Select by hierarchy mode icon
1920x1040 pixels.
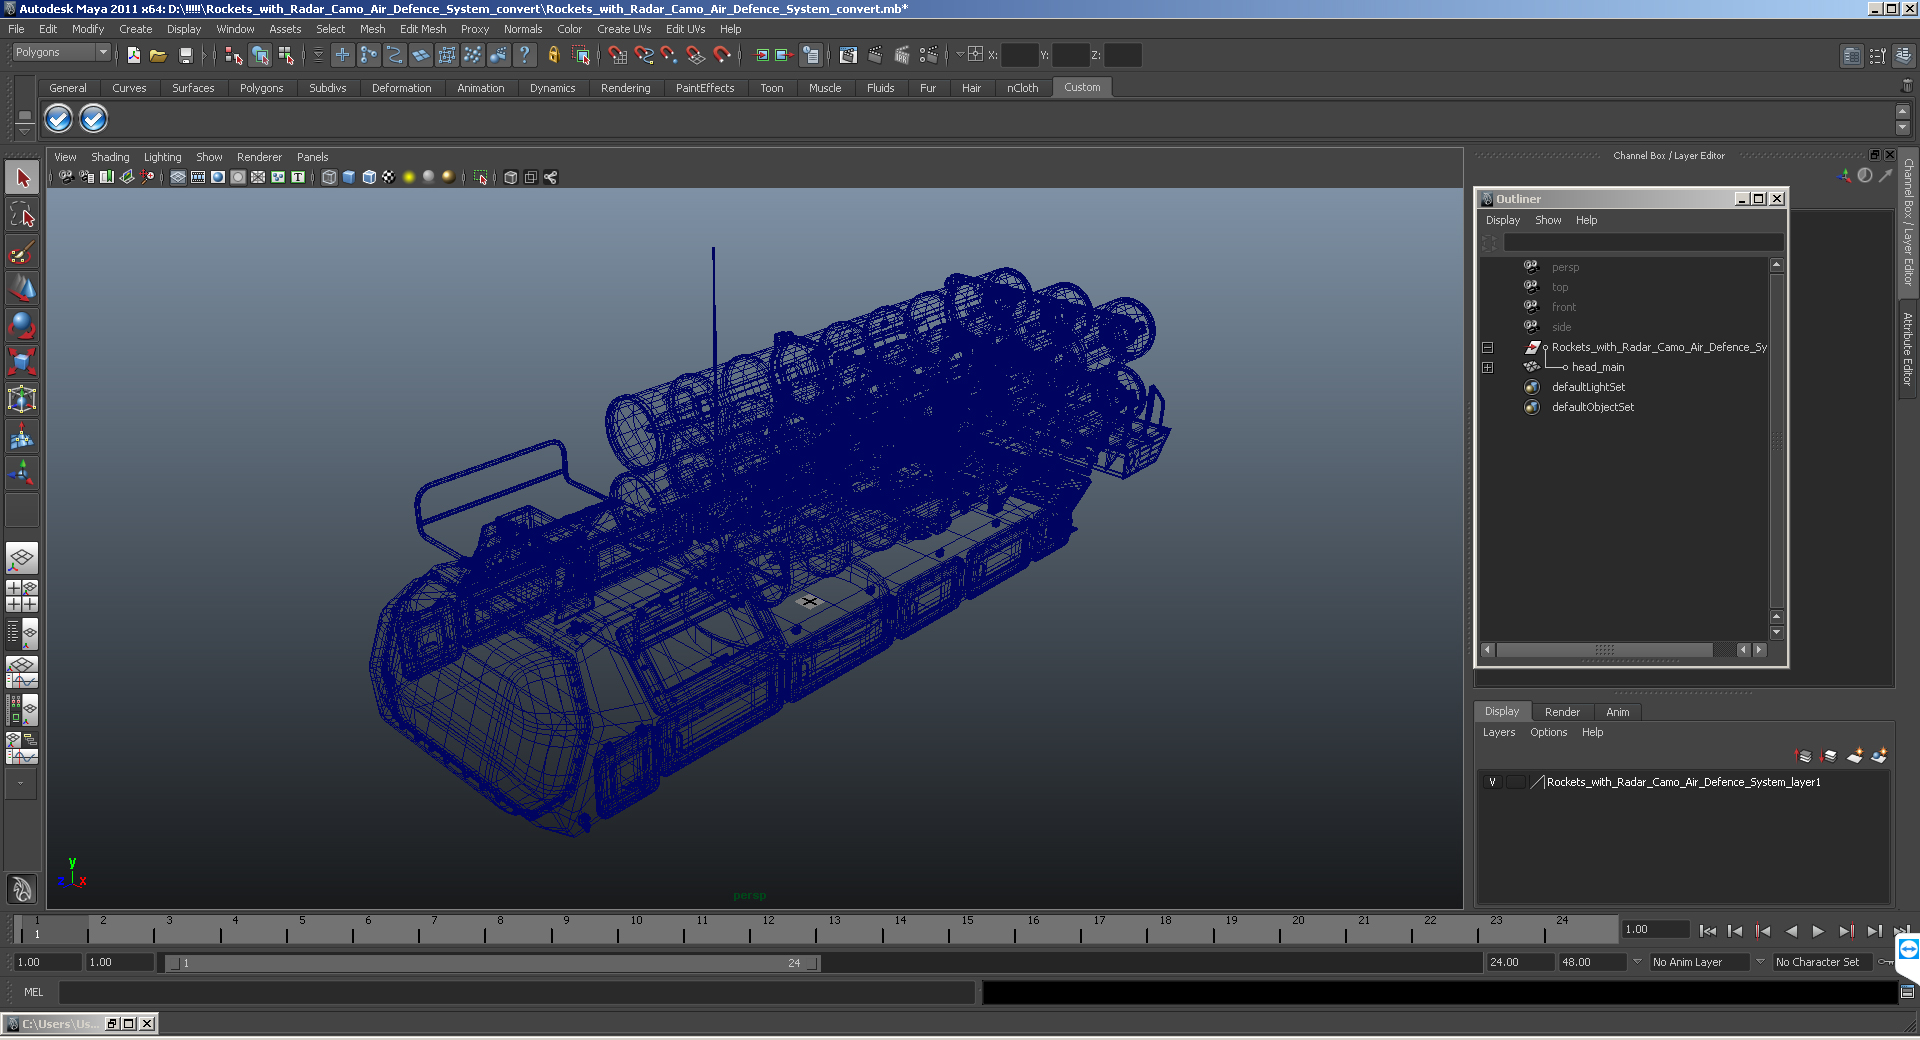pos(234,55)
